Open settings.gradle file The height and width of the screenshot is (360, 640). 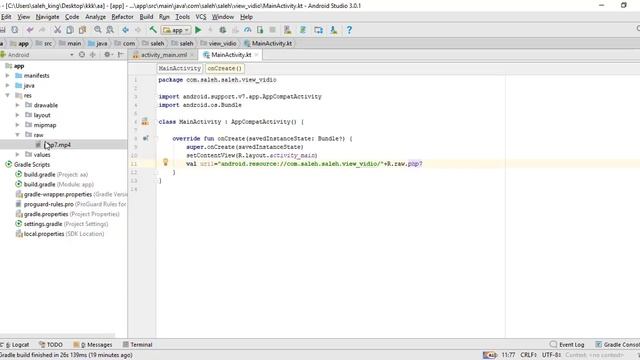[x=62, y=224]
